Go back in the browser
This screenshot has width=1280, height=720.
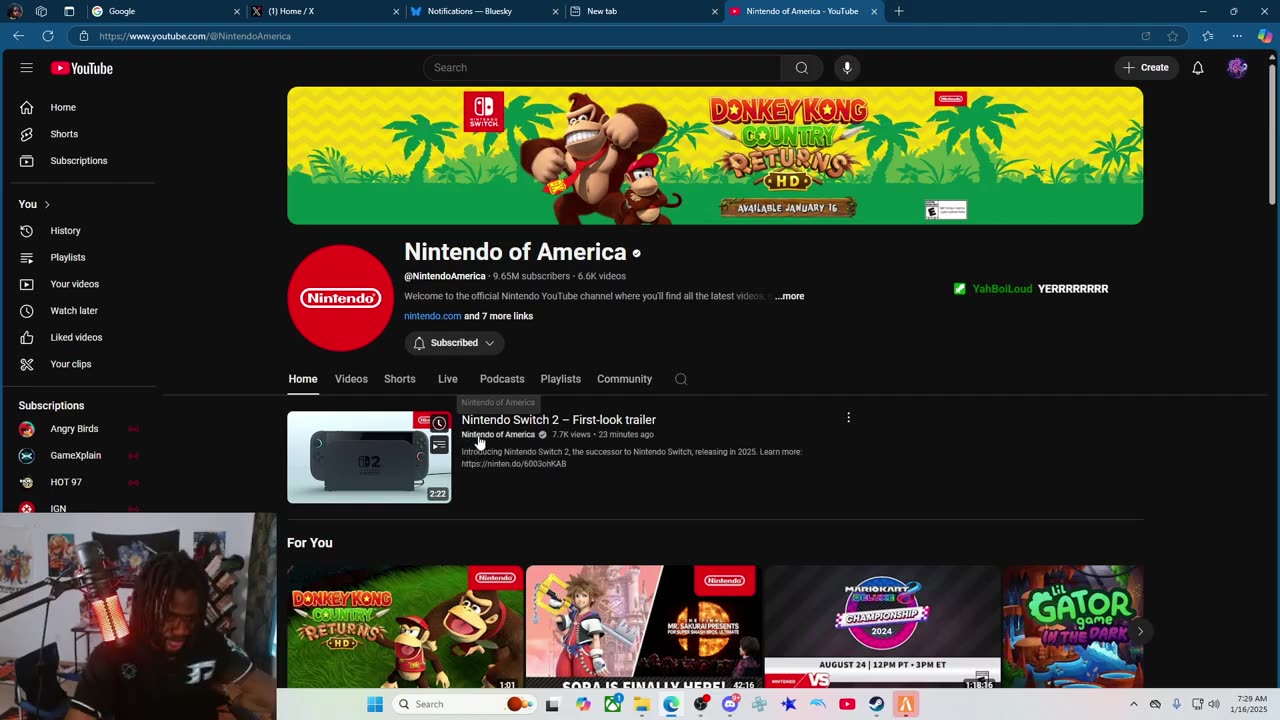[18, 36]
